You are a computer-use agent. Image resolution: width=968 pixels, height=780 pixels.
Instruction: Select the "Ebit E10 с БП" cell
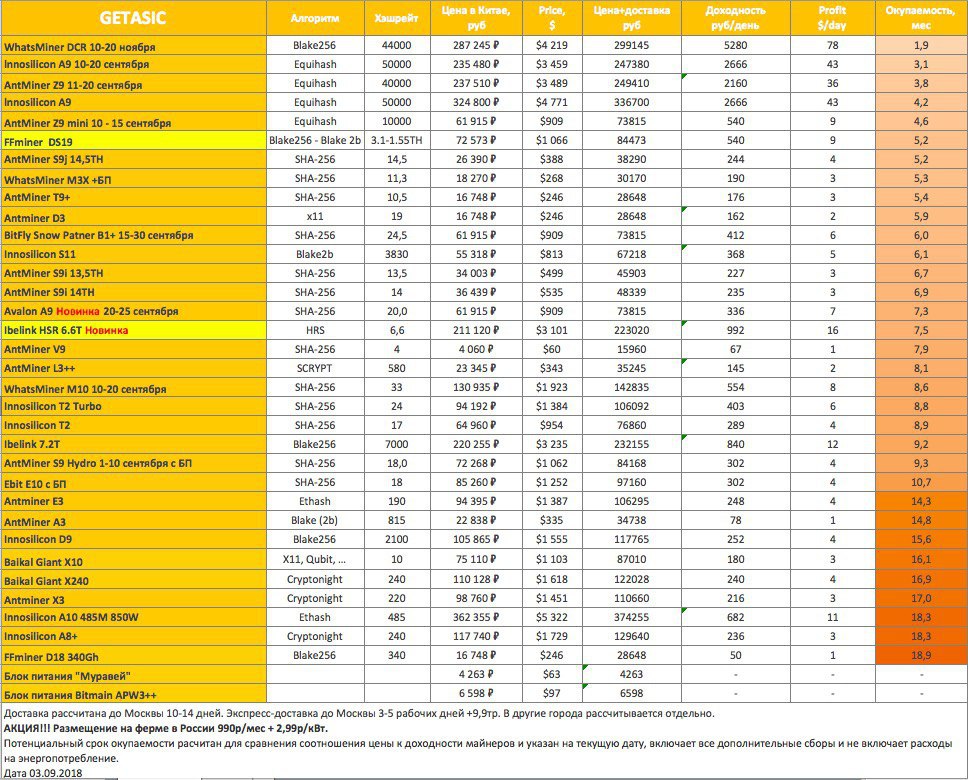[x=133, y=483]
